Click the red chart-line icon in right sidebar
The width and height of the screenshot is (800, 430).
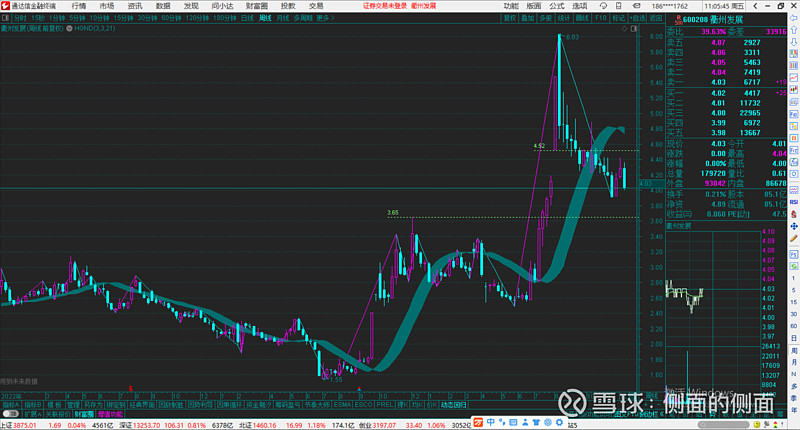pos(794,78)
